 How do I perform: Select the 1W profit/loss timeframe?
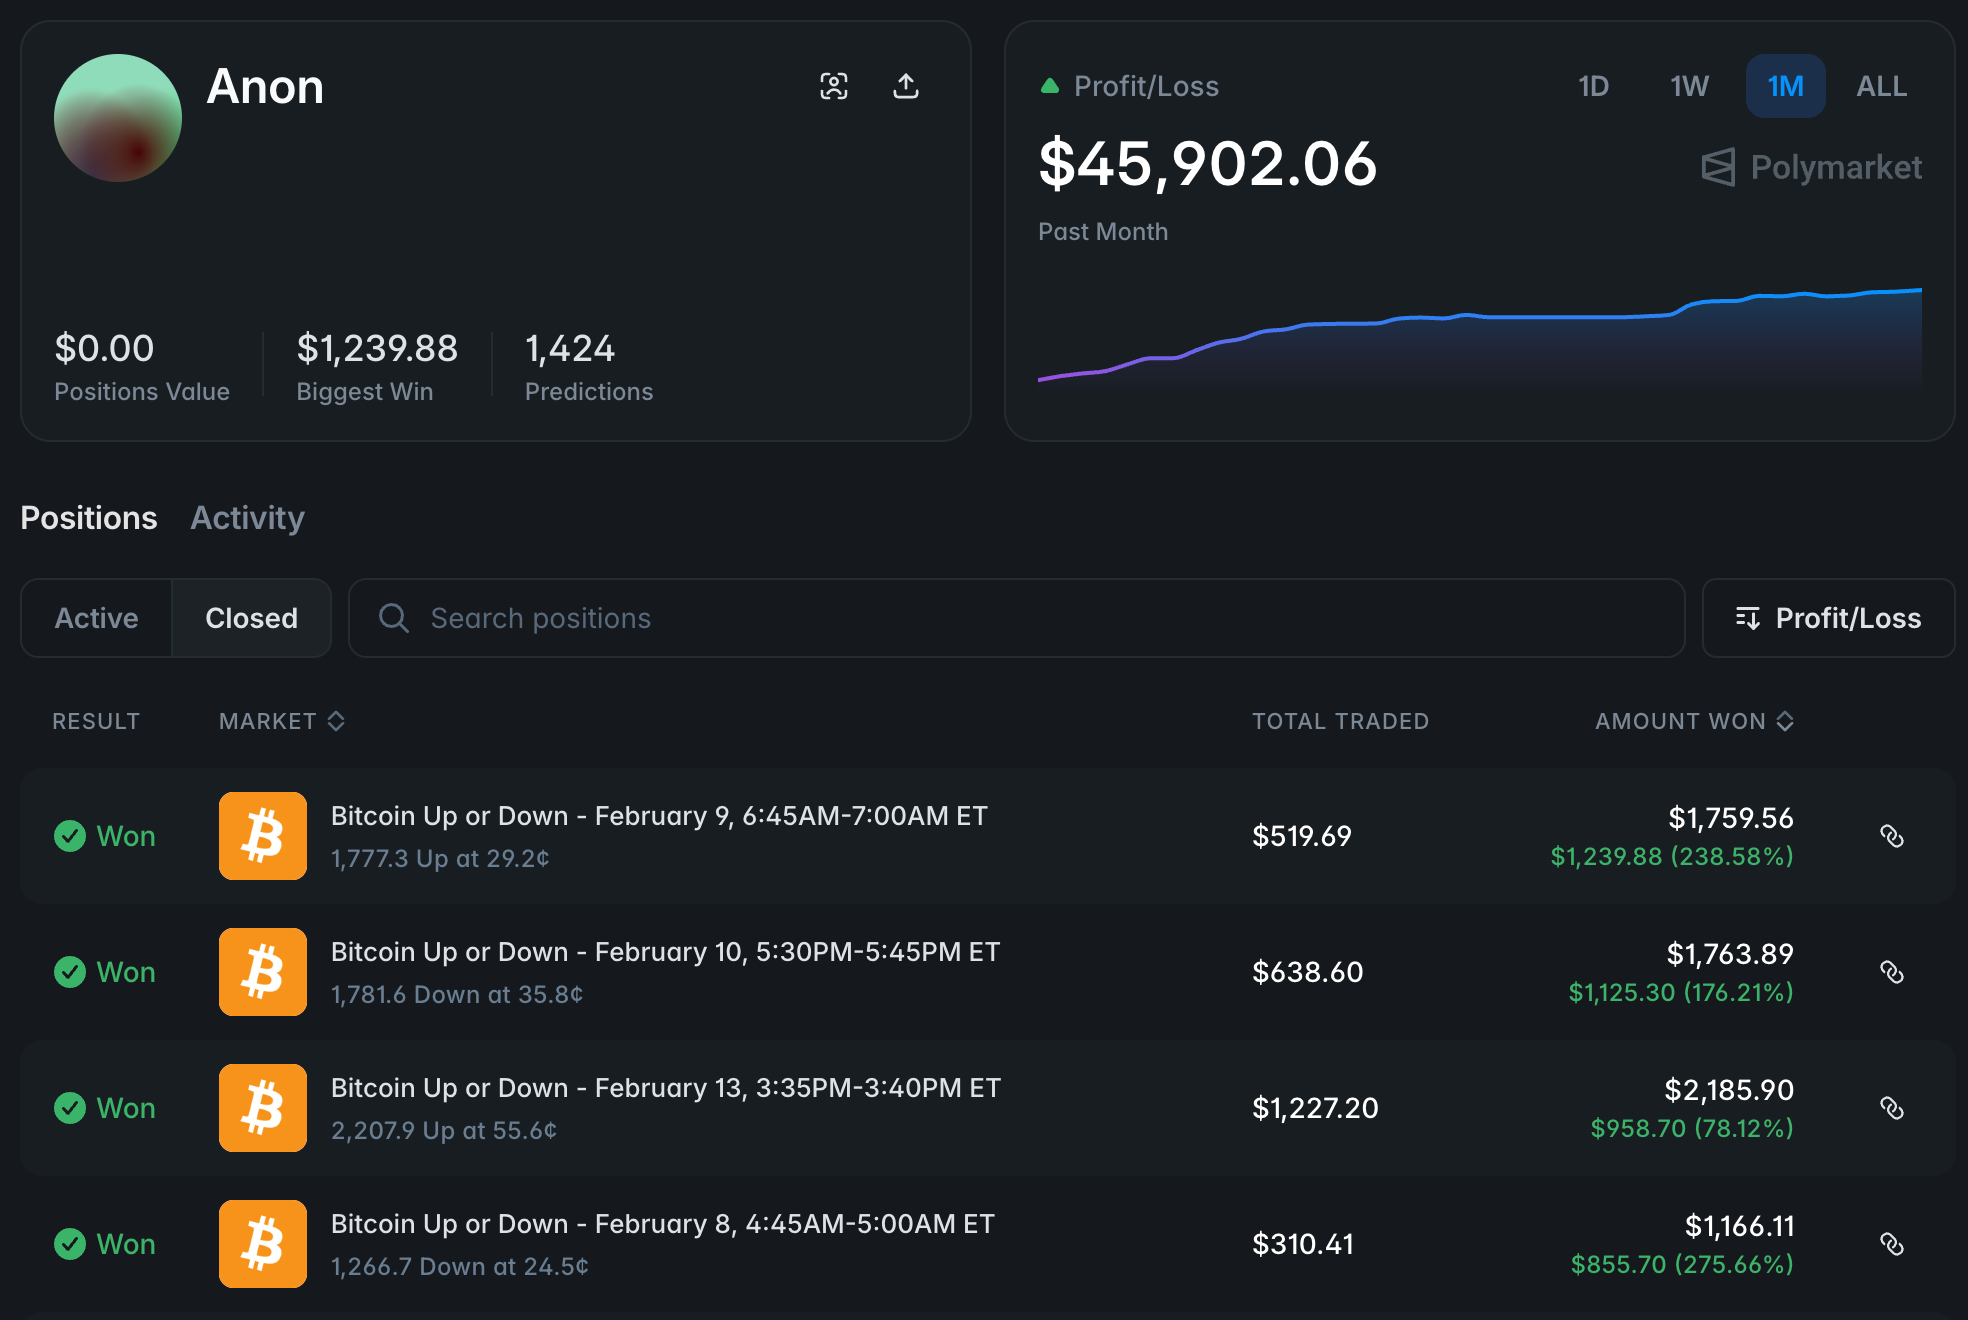pyautogui.click(x=1689, y=86)
